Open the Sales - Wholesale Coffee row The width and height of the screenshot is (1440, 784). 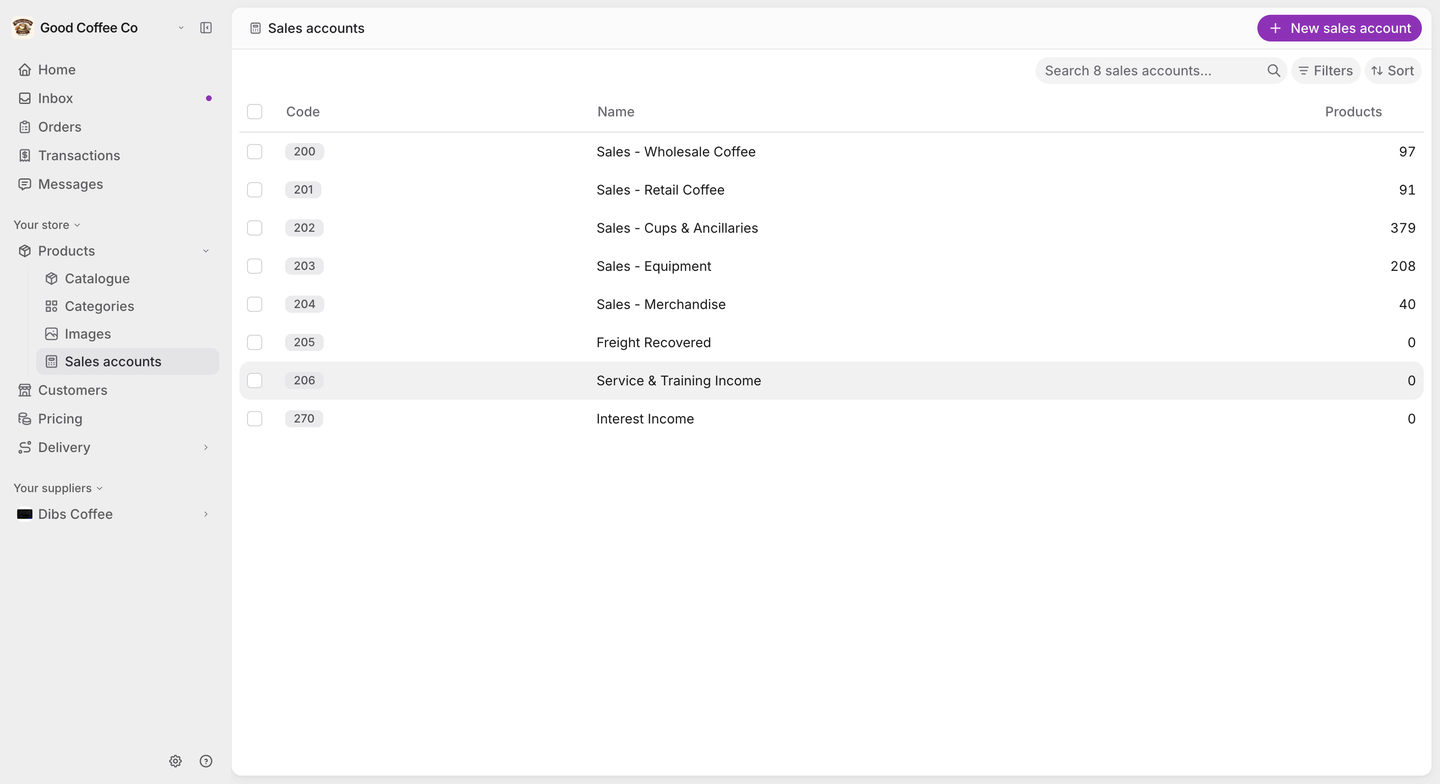[x=831, y=152]
